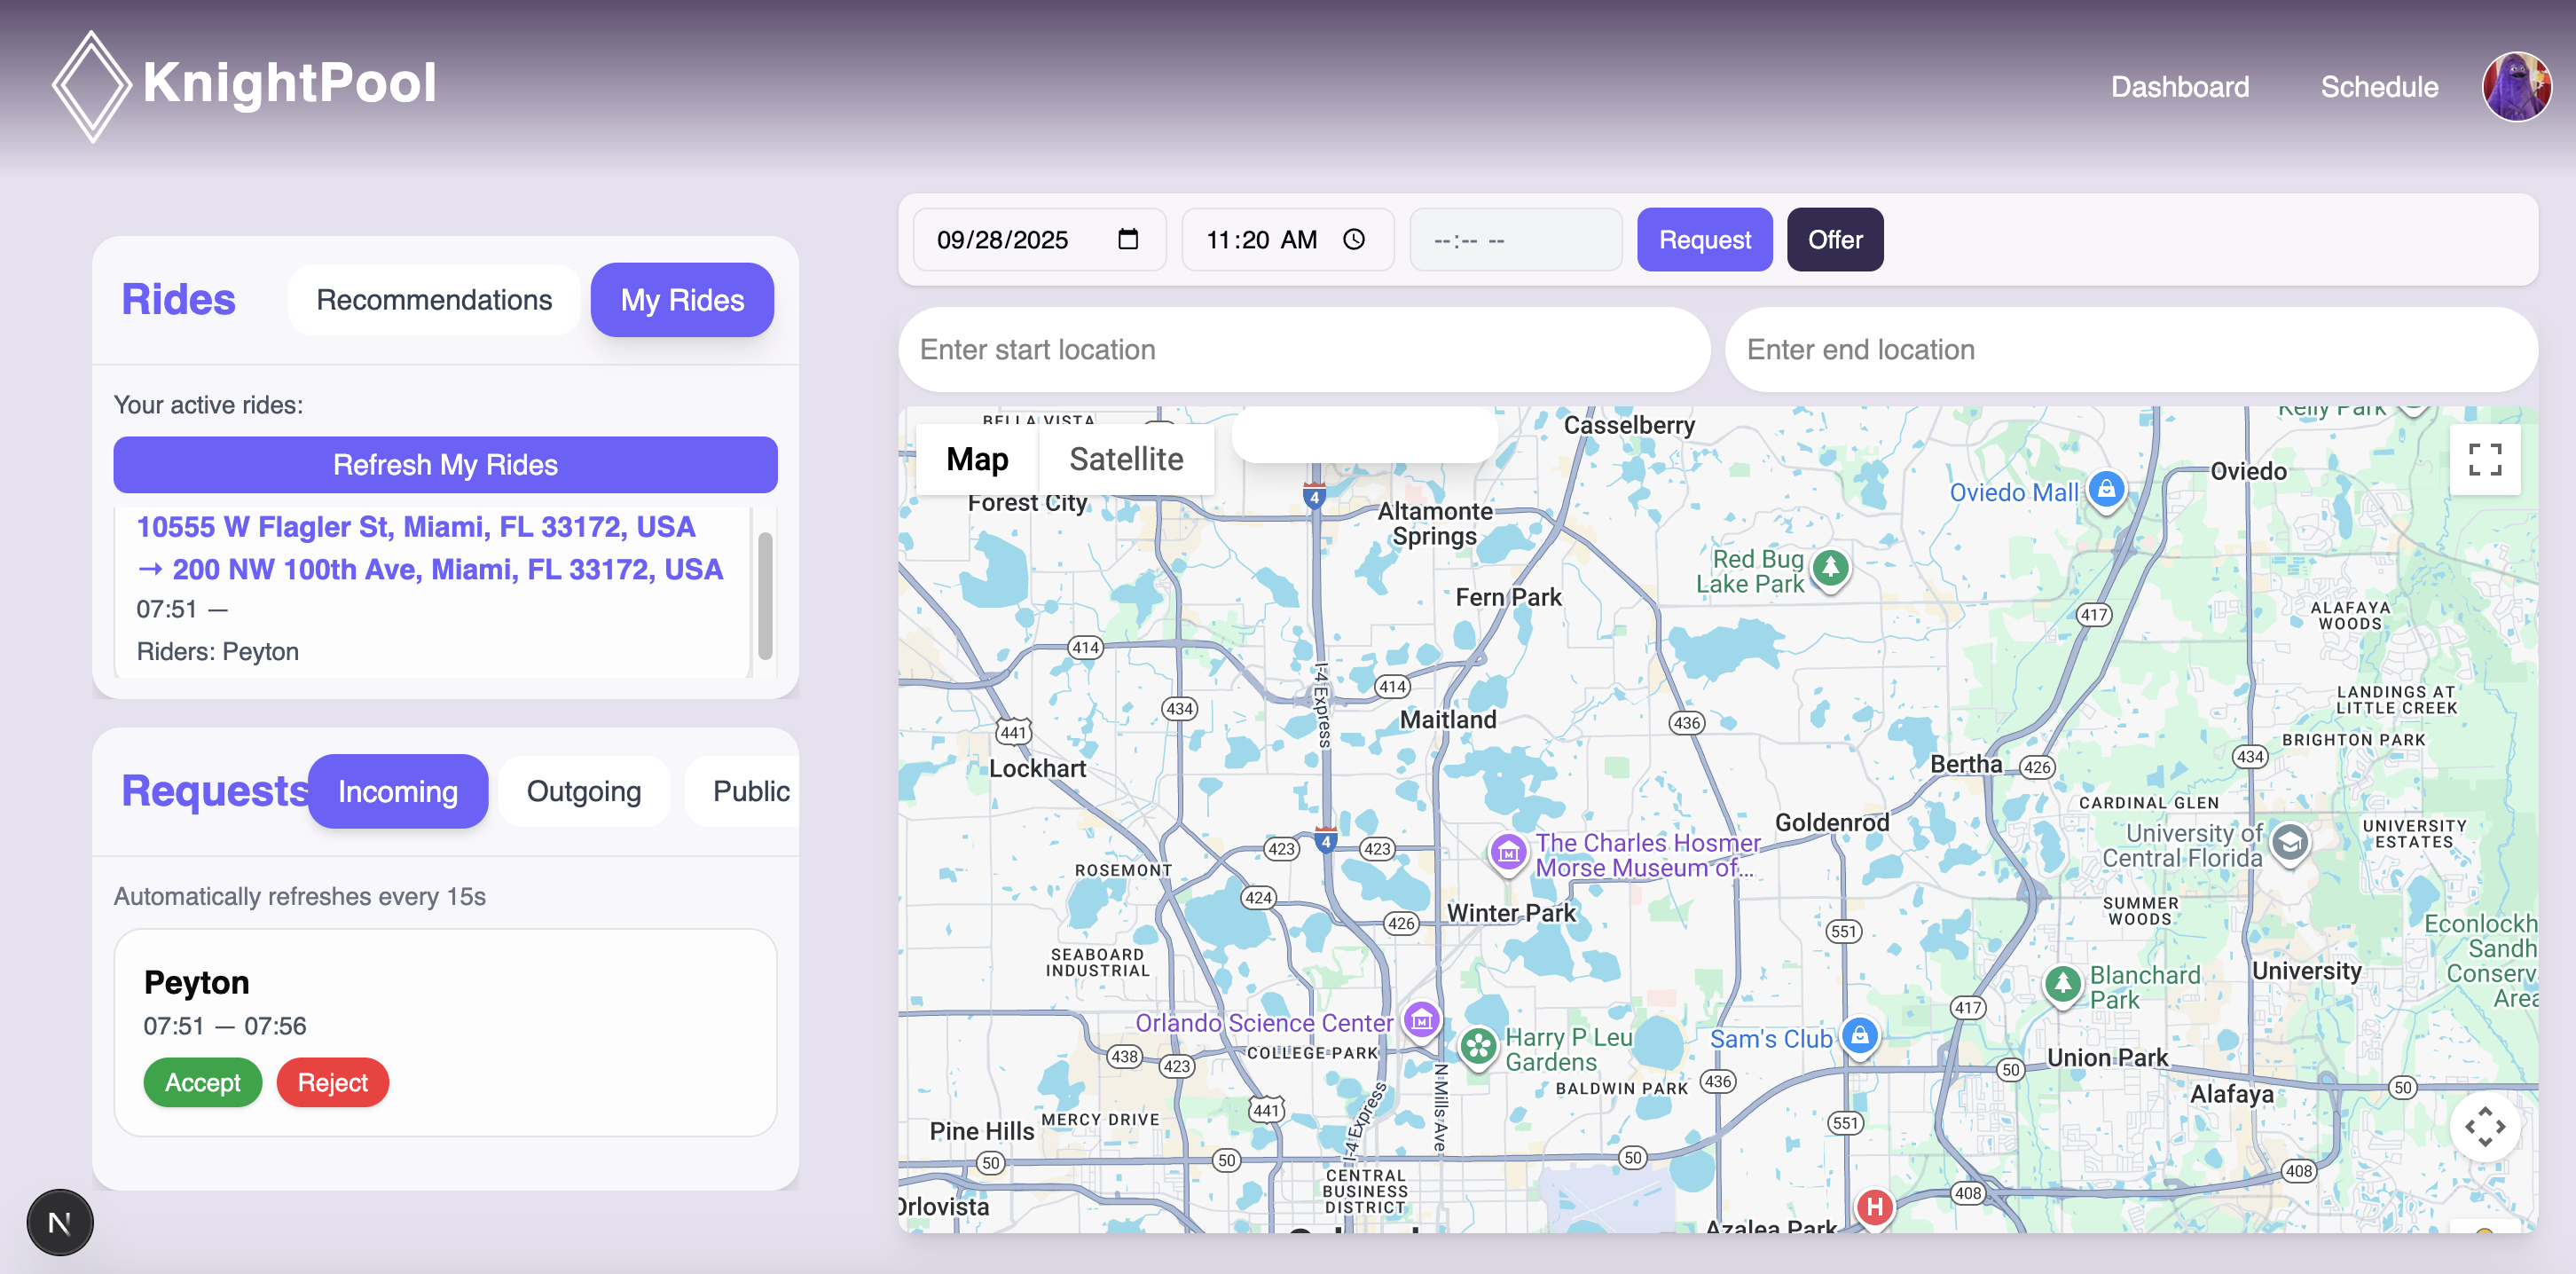Click the KnightPool diamond logo
The image size is (2576, 1274).
tap(91, 85)
